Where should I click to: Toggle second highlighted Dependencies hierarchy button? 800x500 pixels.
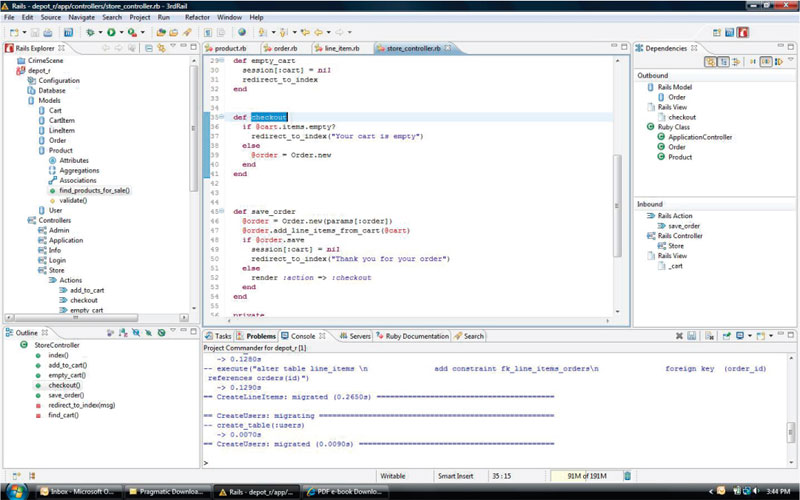coord(723,62)
